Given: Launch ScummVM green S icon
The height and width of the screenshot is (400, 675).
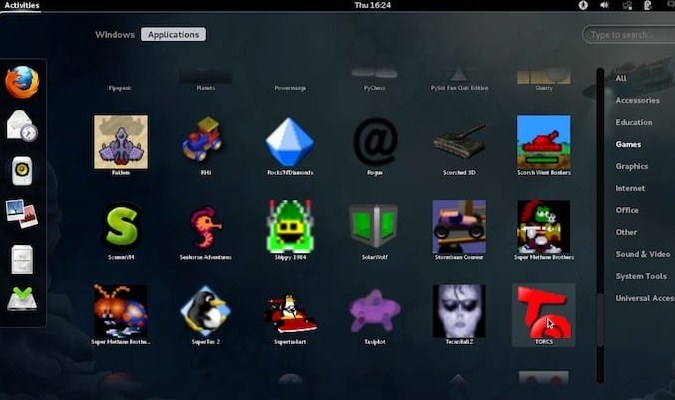Looking at the screenshot, I should pyautogui.click(x=121, y=226).
